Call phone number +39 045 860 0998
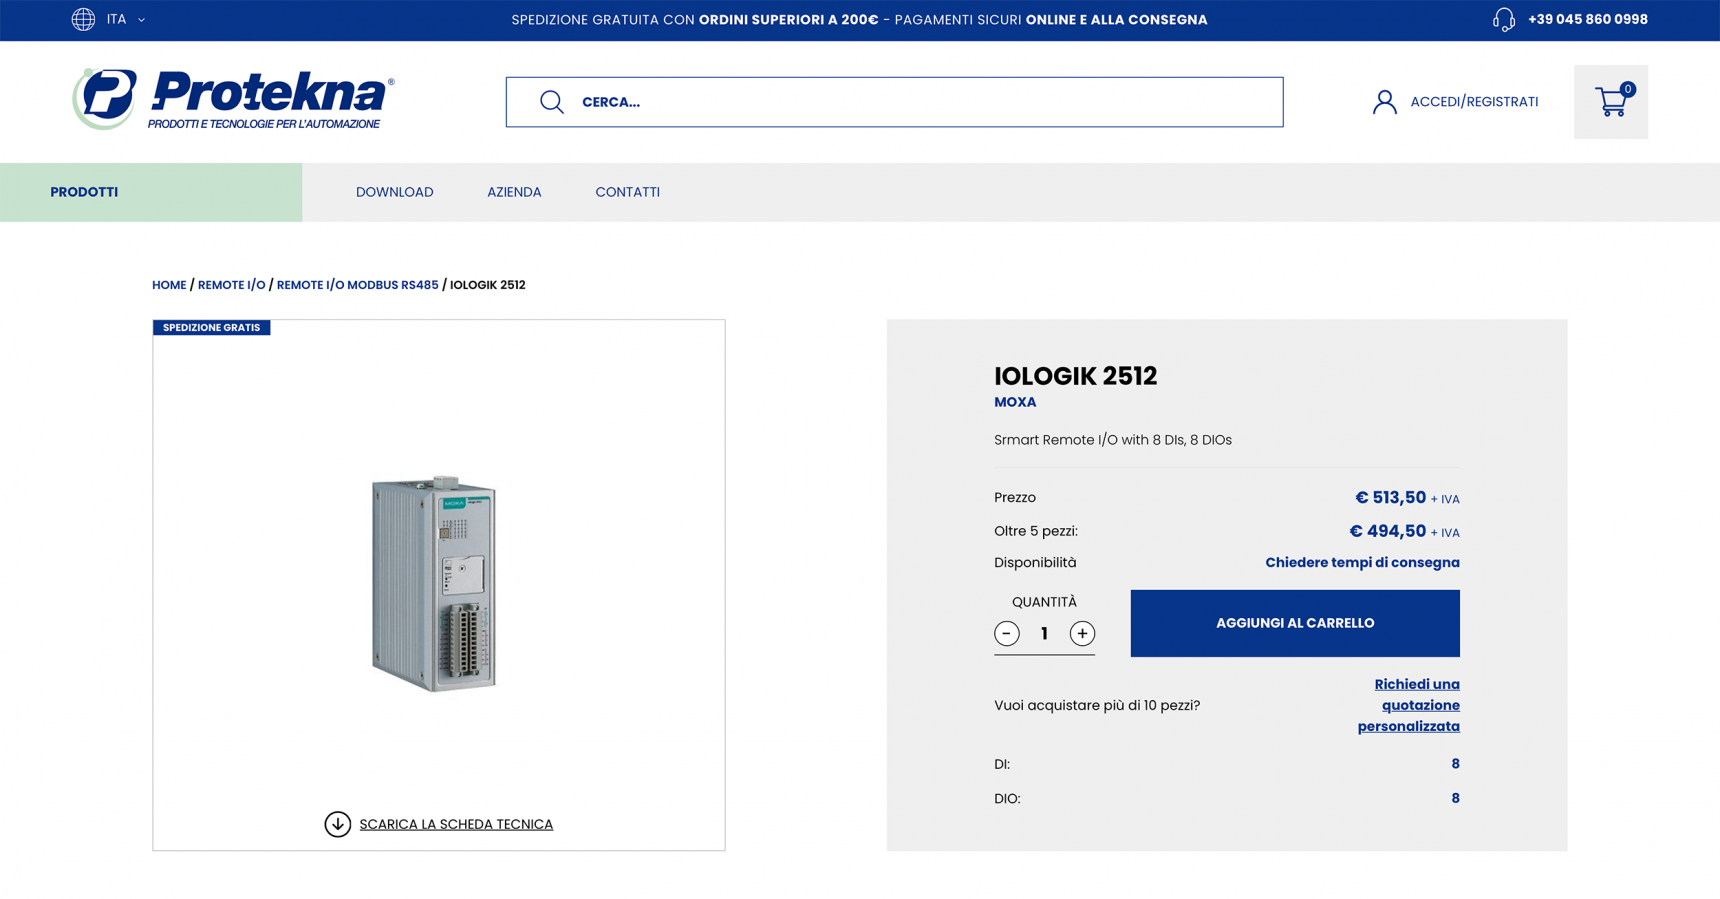1720x899 pixels. 1587,20
